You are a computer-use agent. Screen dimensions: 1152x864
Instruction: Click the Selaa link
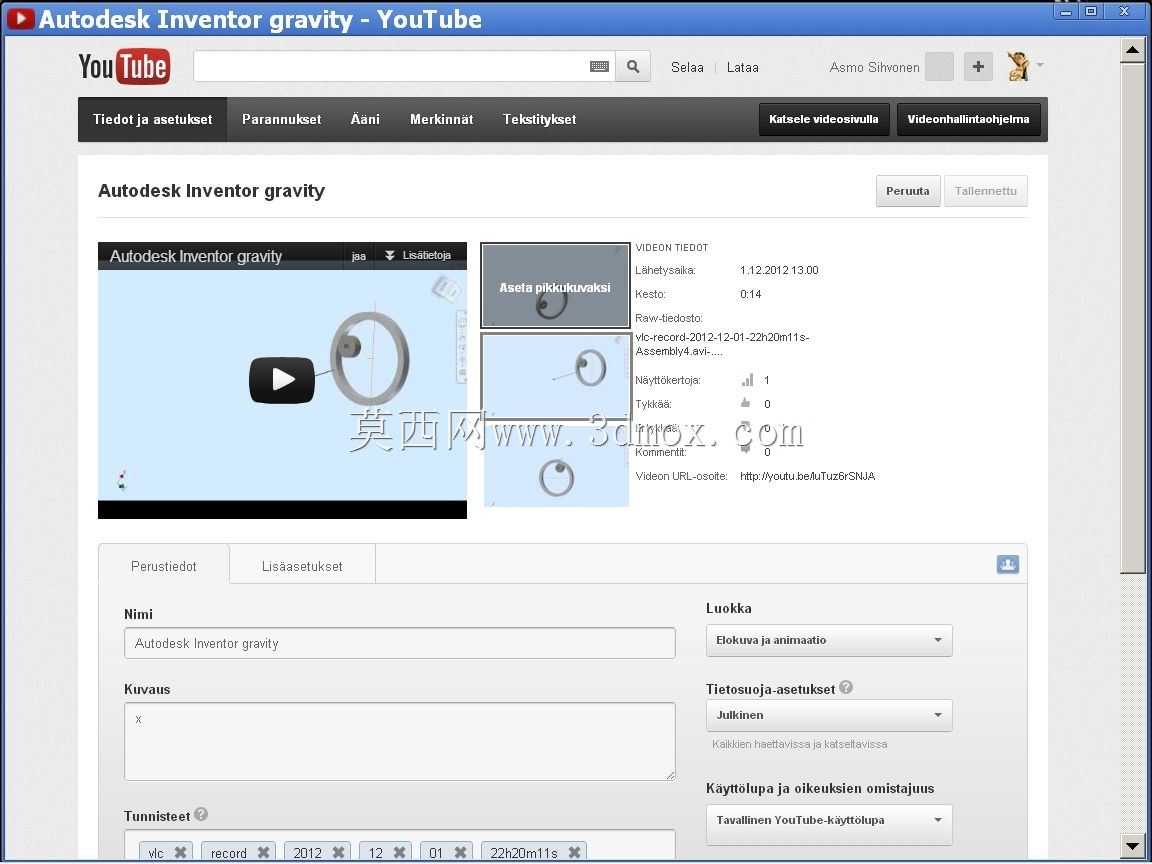(x=687, y=68)
